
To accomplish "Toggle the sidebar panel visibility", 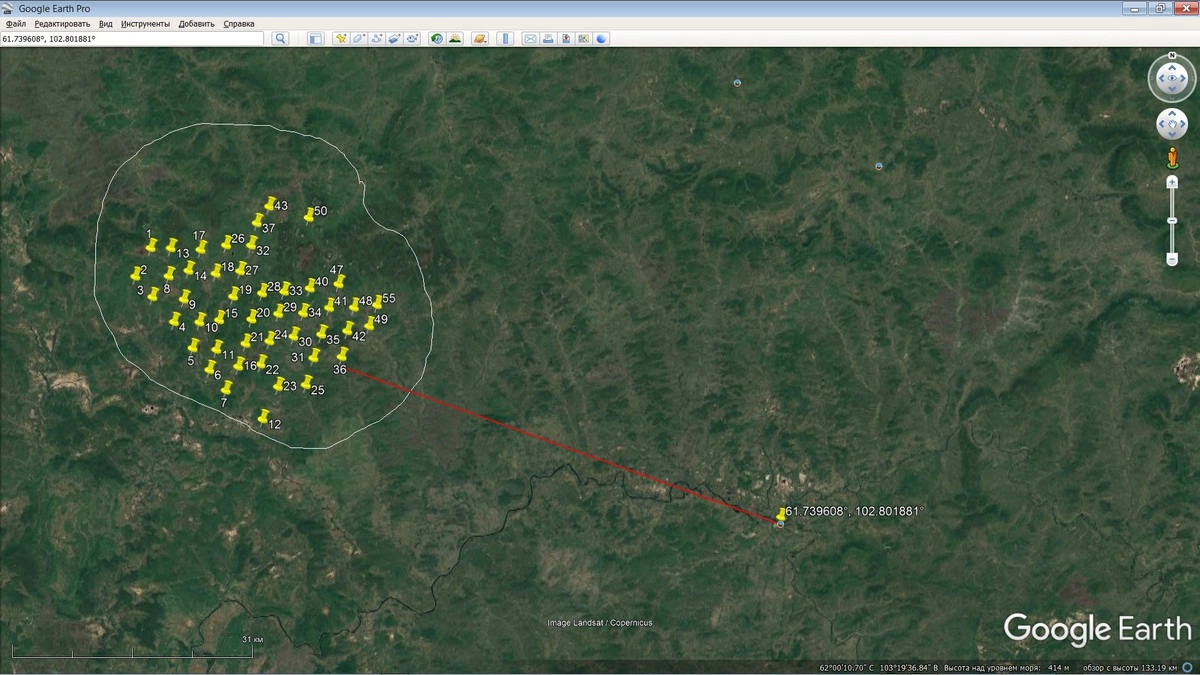I will [x=315, y=38].
